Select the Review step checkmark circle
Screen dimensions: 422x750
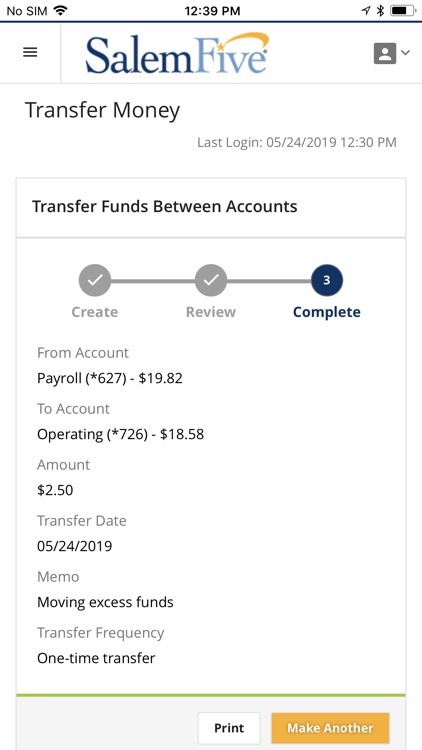click(x=211, y=280)
